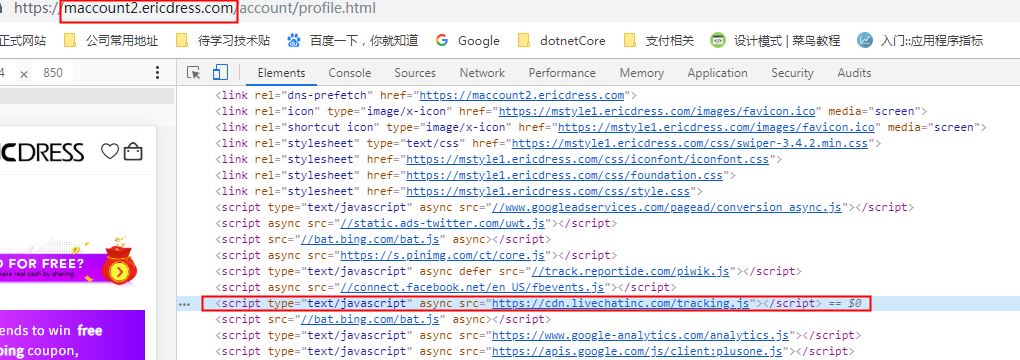The width and height of the screenshot is (1020, 360).
Task: Click the browser address bar URL
Action: click(x=195, y=9)
